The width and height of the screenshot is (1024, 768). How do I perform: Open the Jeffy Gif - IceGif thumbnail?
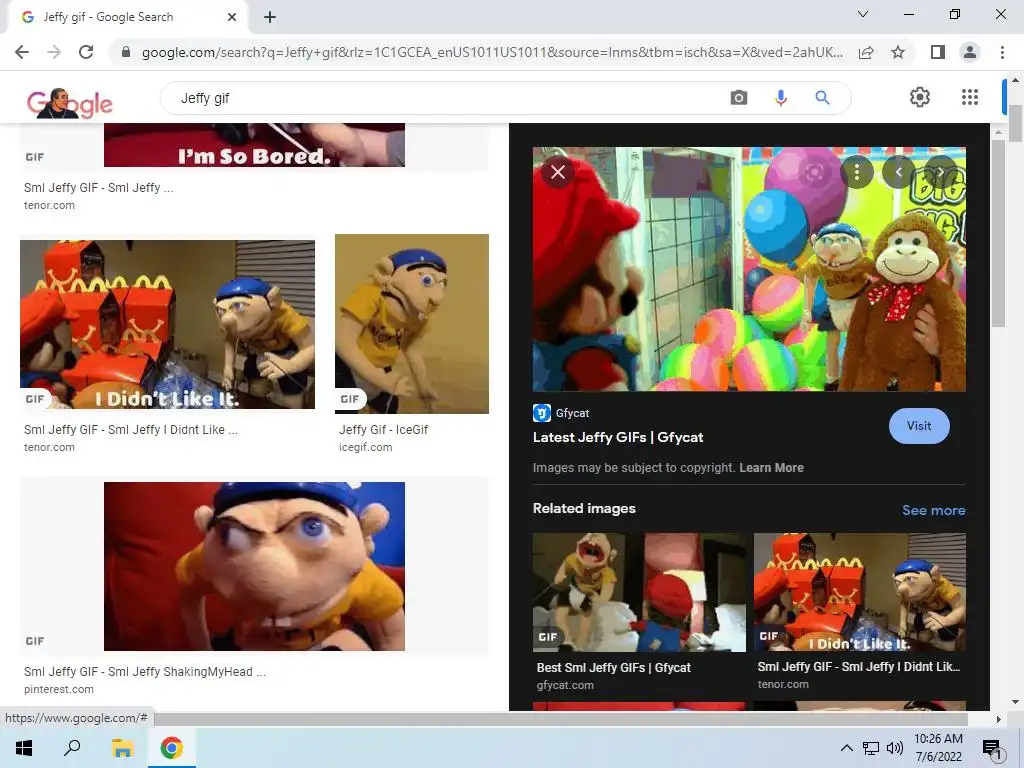tap(411, 324)
